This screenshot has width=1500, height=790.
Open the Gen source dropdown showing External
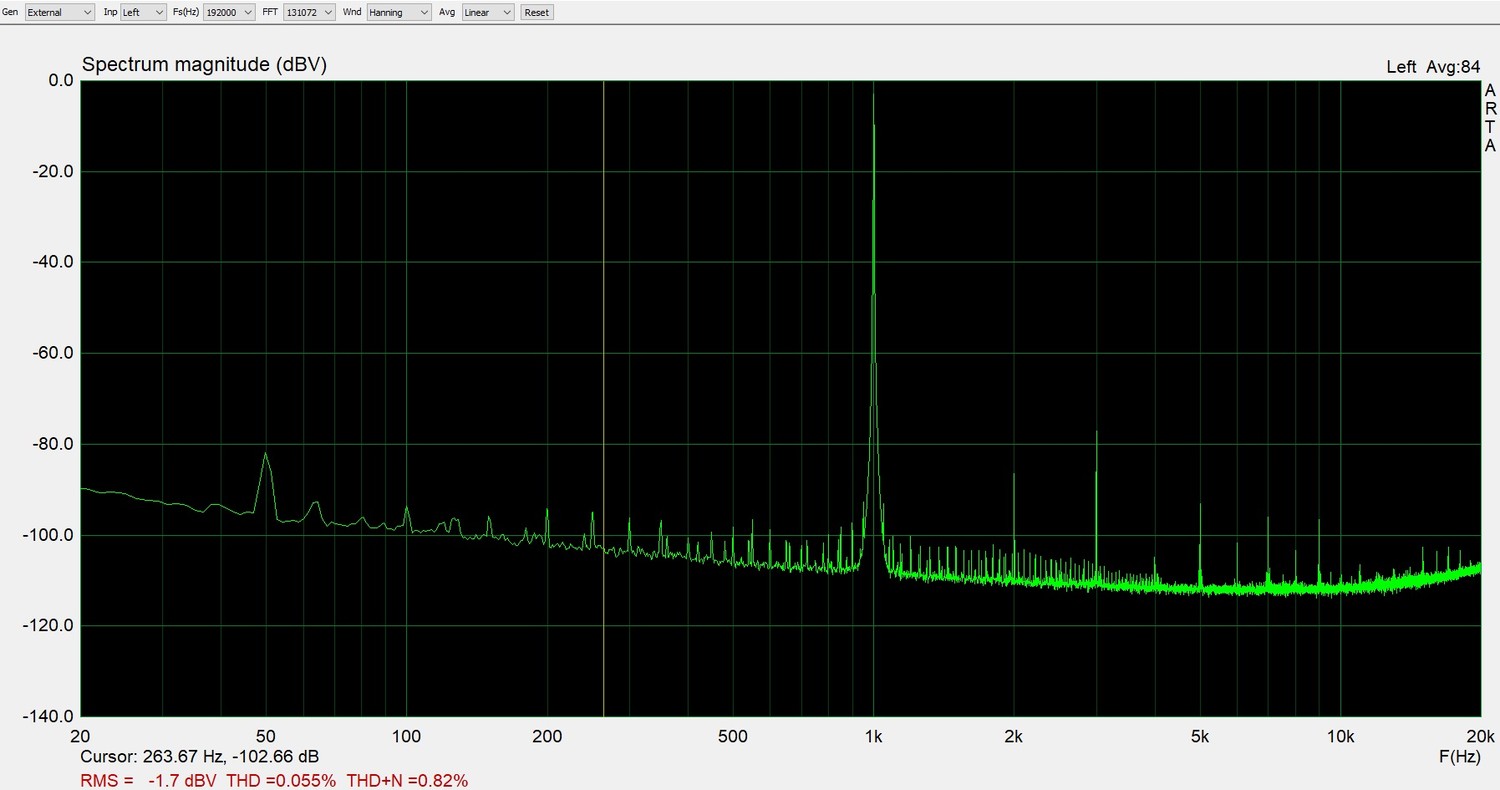59,12
